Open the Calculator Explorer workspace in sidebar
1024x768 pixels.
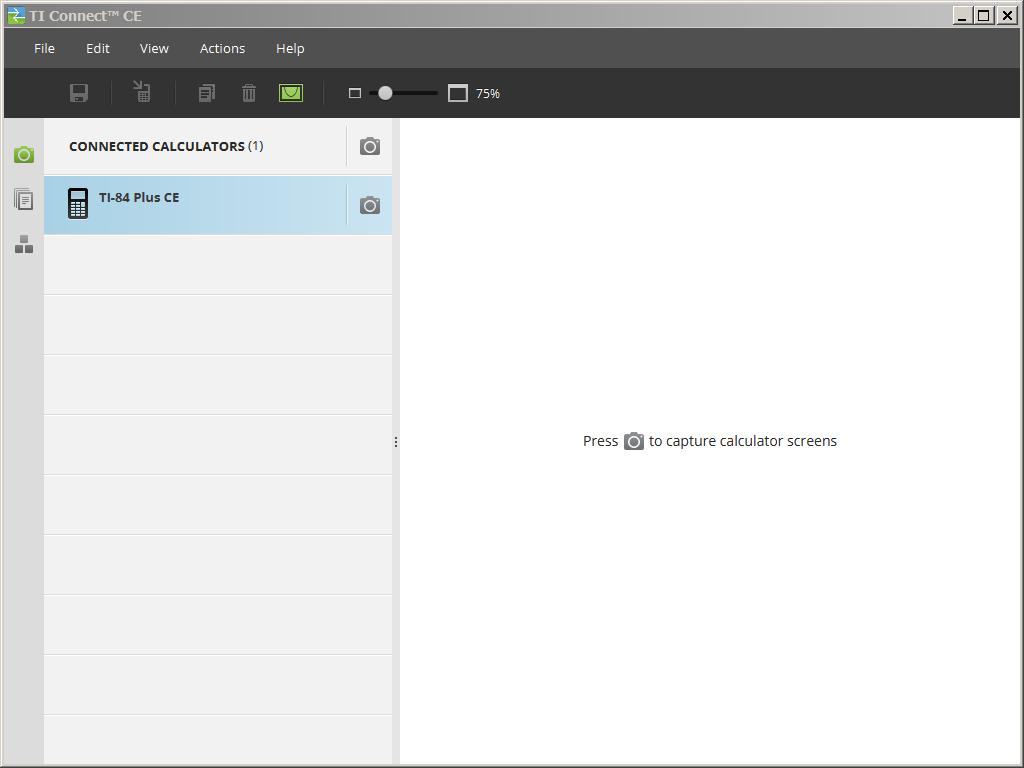click(24, 199)
